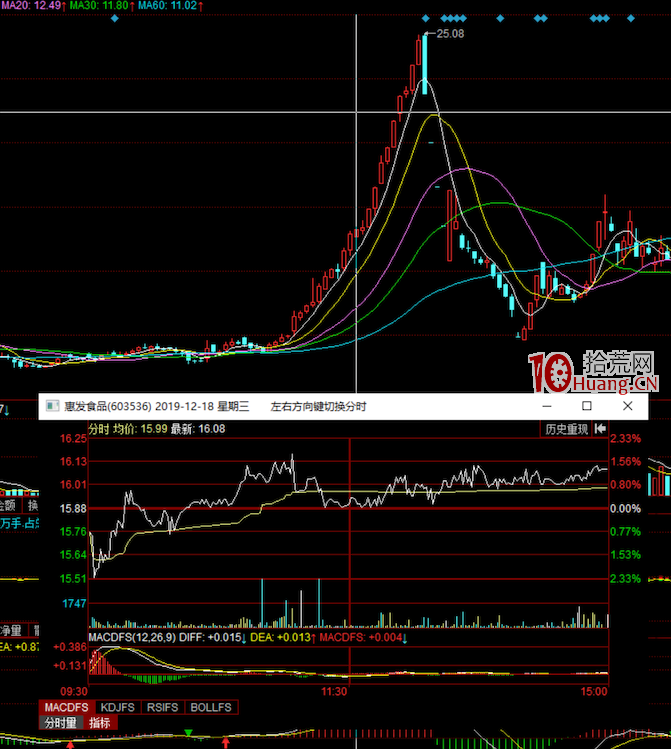Click the MACDFS(12,26,9) parameters label
Screen dimensions: 671x749
[132, 638]
